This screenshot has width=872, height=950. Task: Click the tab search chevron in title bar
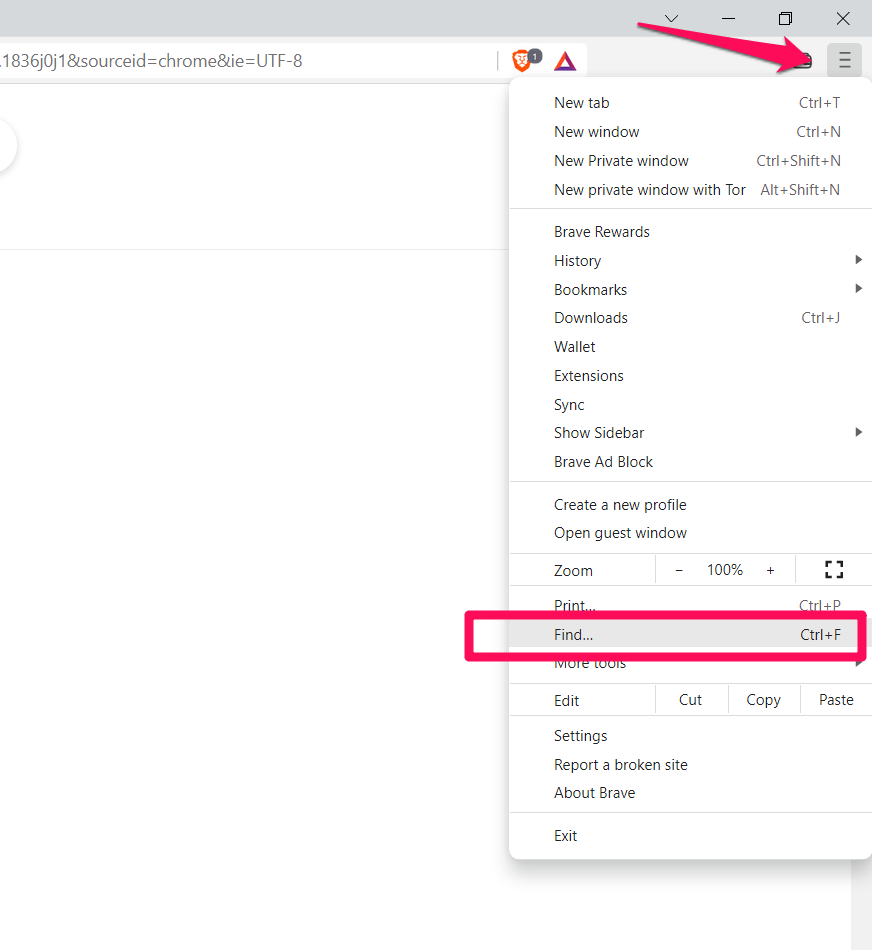click(671, 19)
